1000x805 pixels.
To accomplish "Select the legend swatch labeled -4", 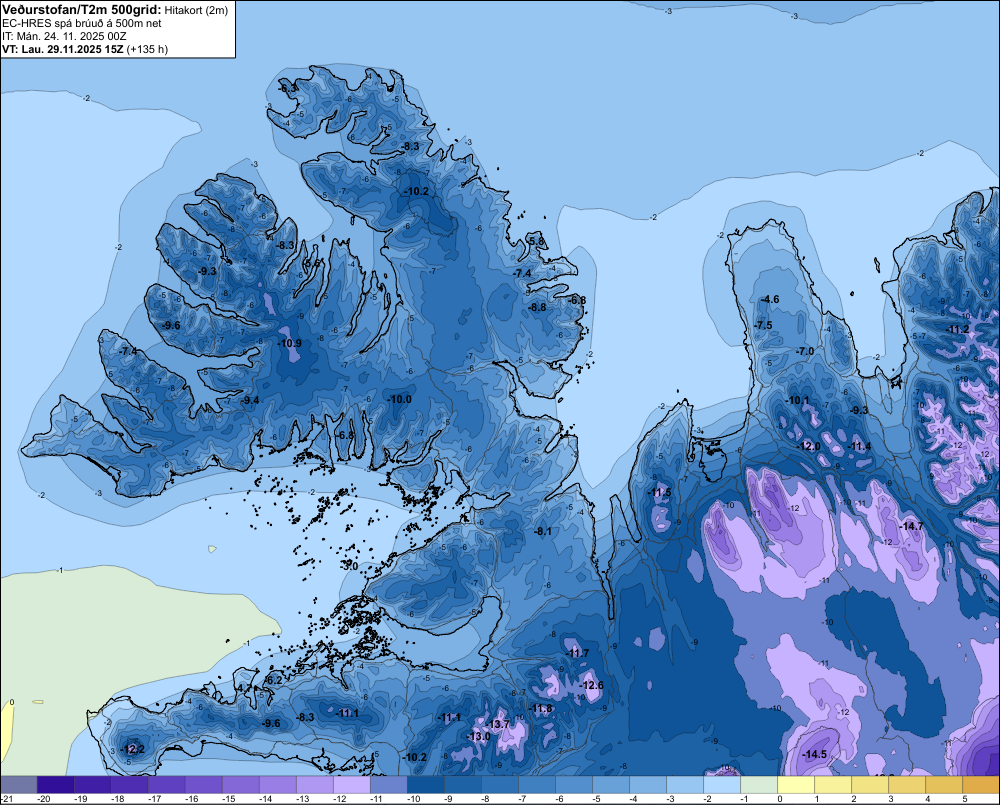I will [x=647, y=784].
